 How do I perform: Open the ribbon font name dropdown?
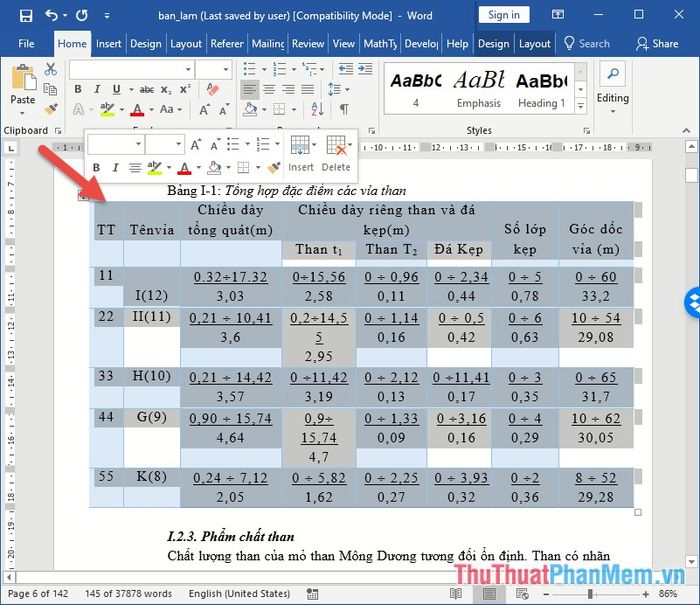[188, 70]
